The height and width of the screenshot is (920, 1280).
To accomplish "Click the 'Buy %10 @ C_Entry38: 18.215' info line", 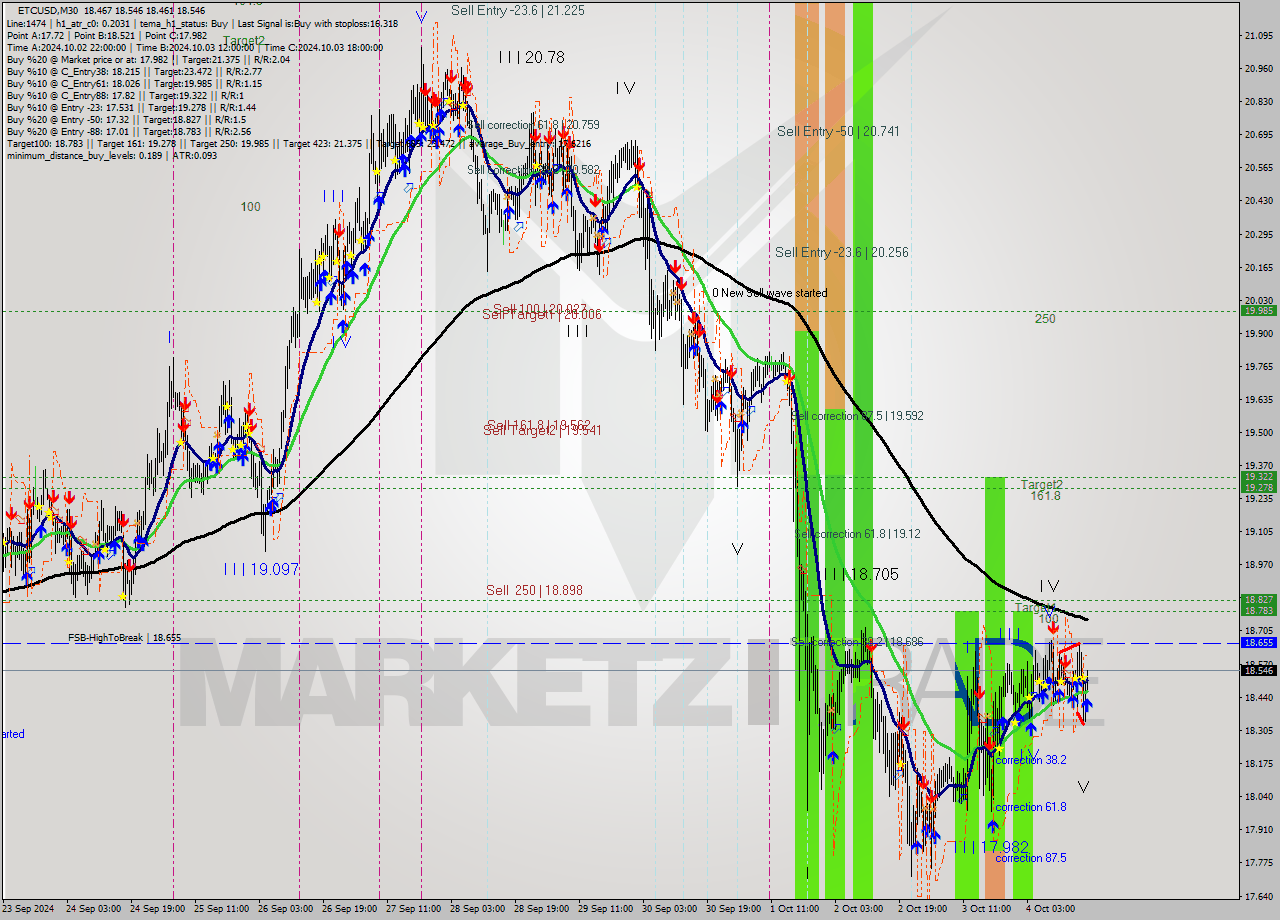I will click(134, 72).
